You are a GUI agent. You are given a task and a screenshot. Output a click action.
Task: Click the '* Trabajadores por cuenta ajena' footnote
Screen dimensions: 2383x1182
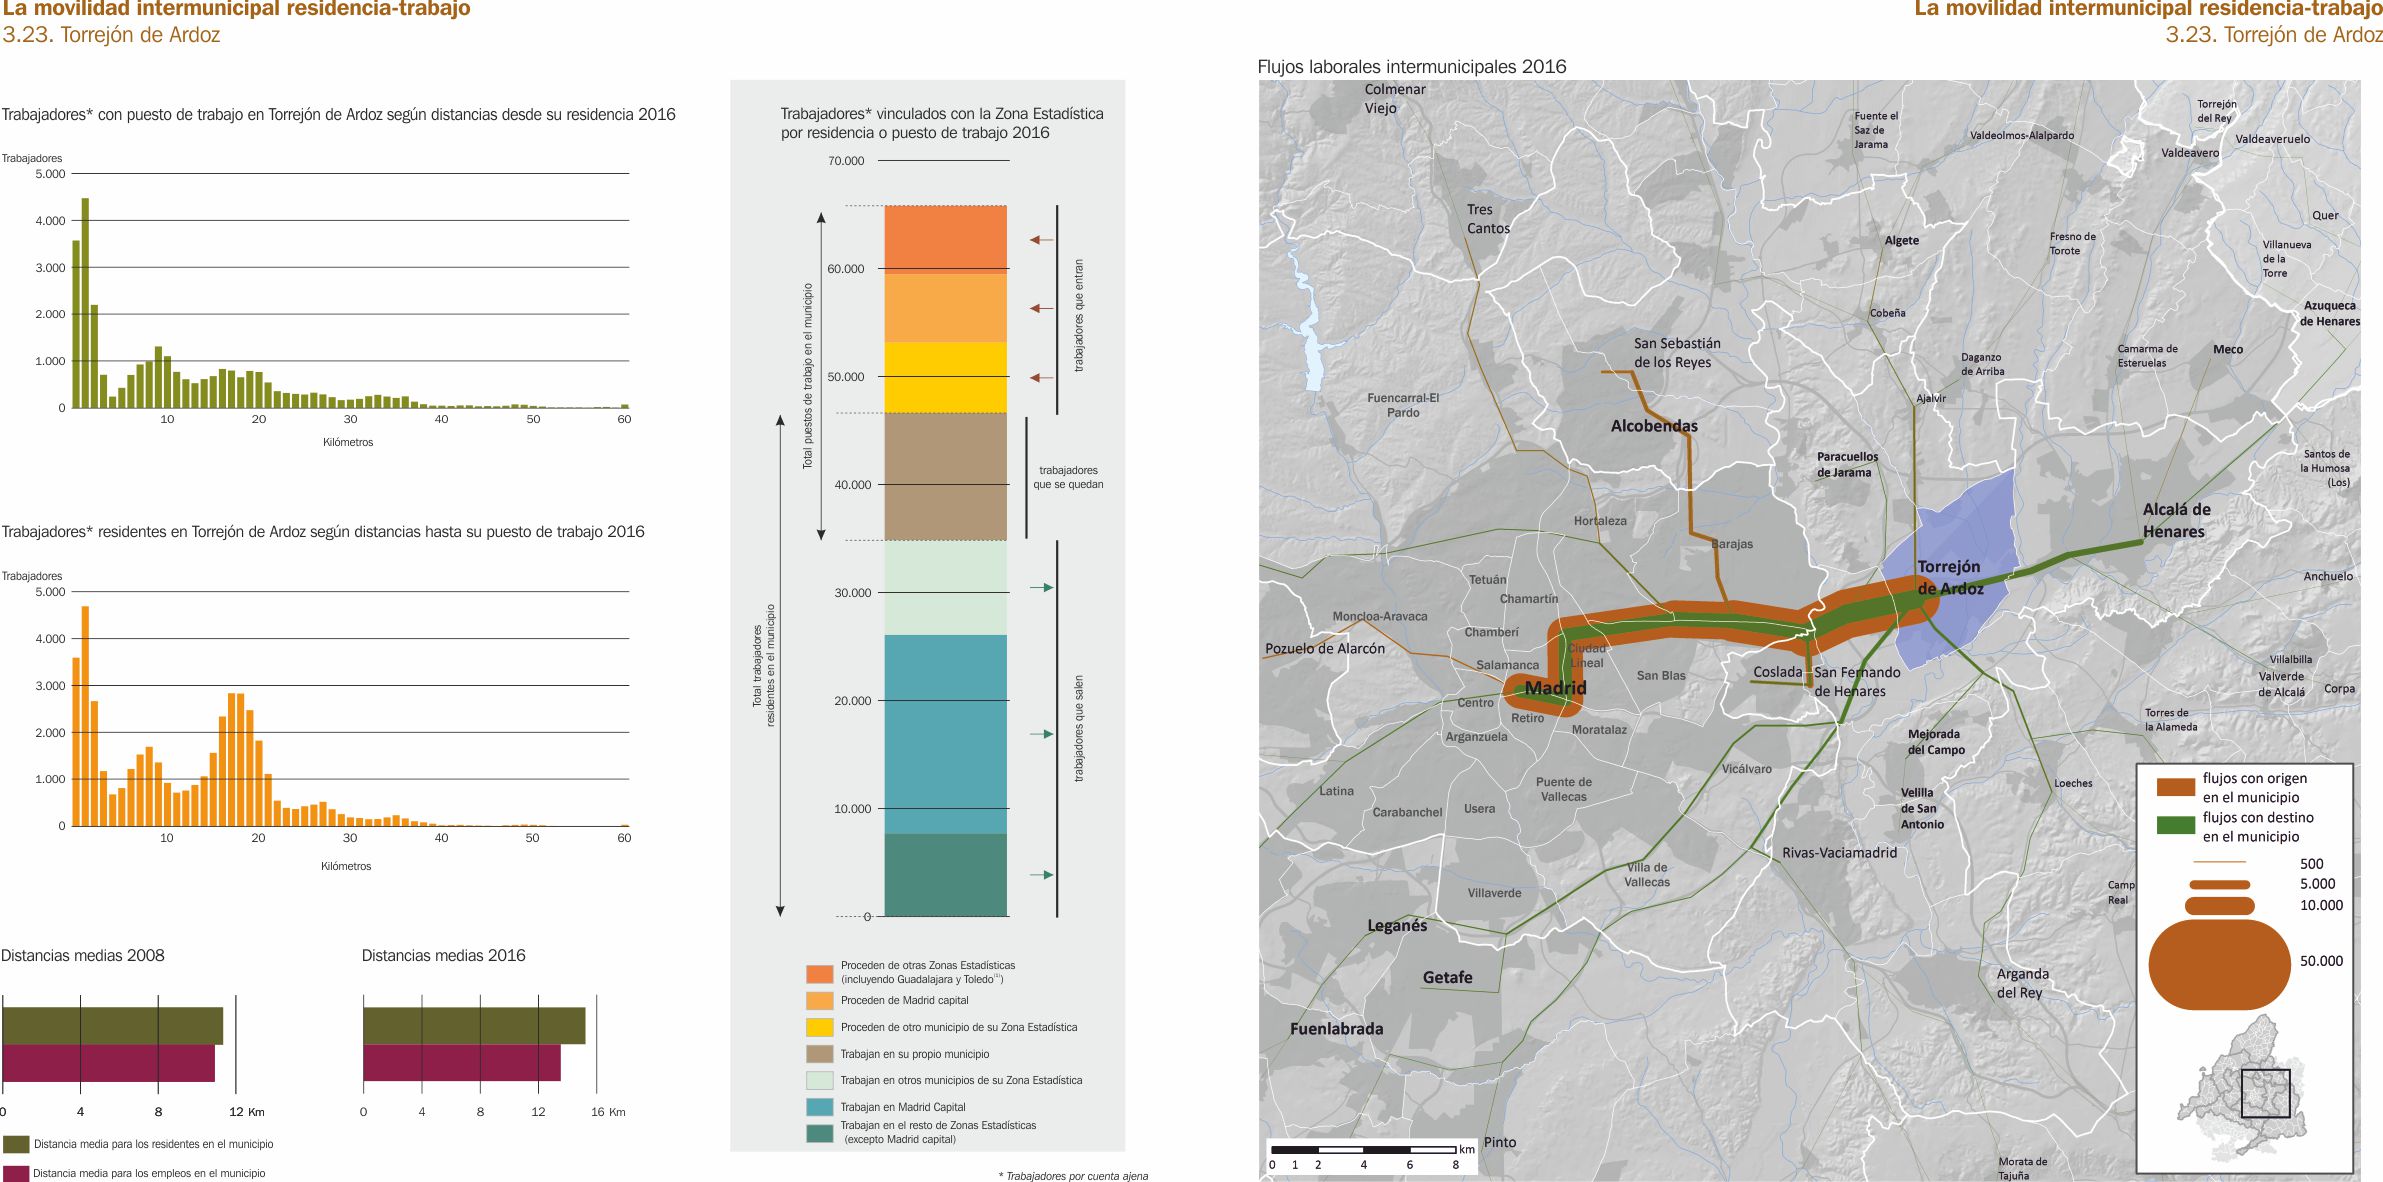click(x=1073, y=1176)
